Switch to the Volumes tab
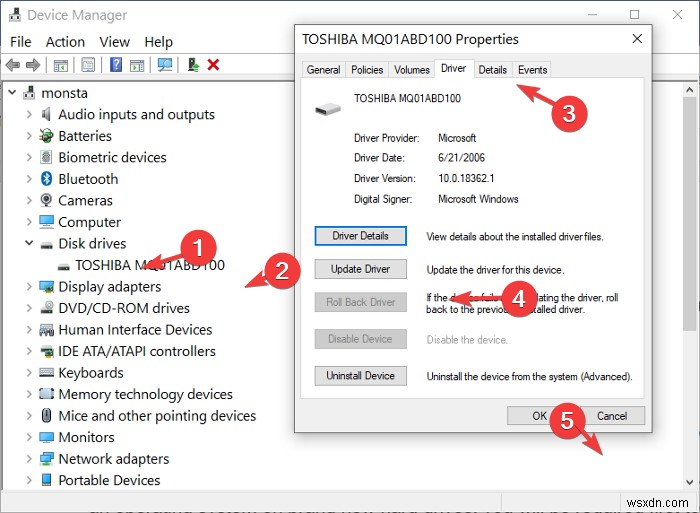The height and width of the screenshot is (513, 700). (412, 70)
